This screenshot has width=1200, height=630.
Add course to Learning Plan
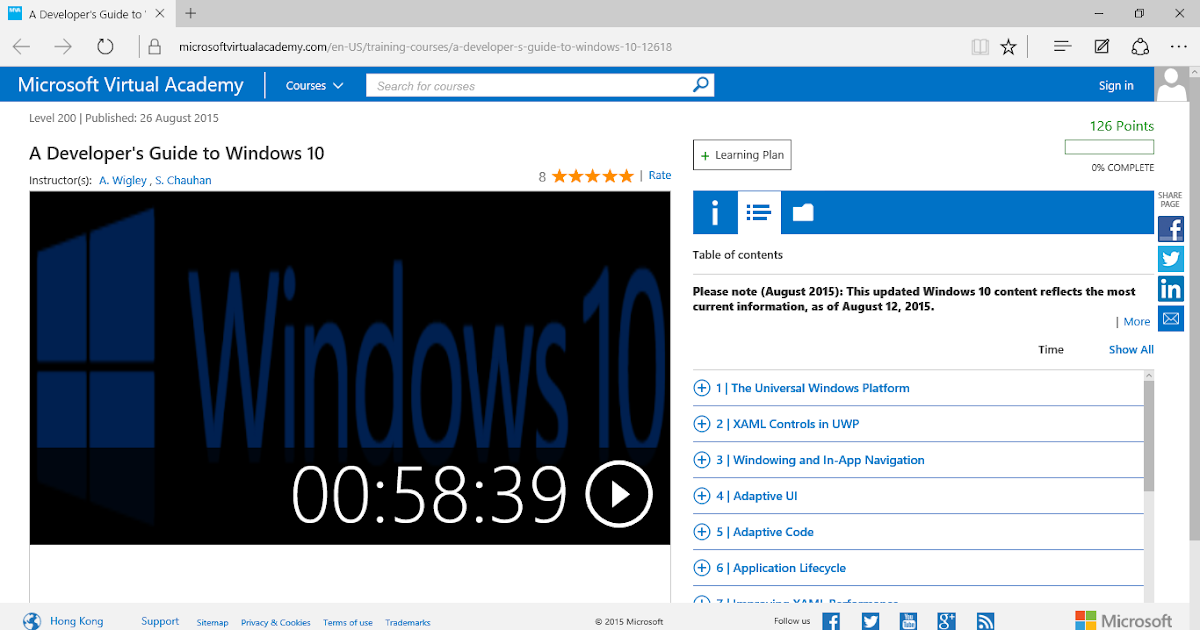point(742,155)
